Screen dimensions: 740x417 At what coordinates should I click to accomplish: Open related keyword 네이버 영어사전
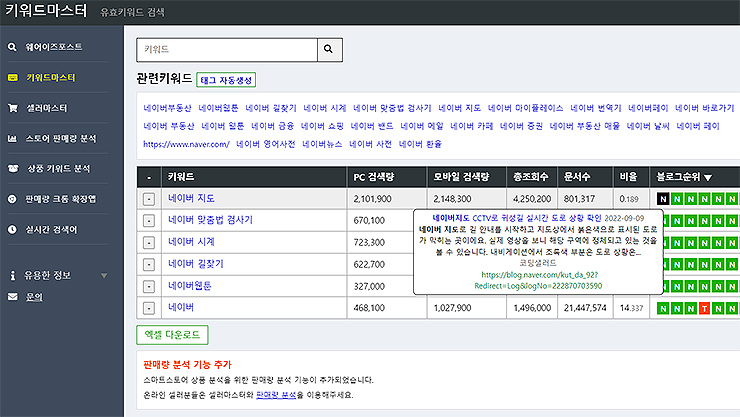266,144
